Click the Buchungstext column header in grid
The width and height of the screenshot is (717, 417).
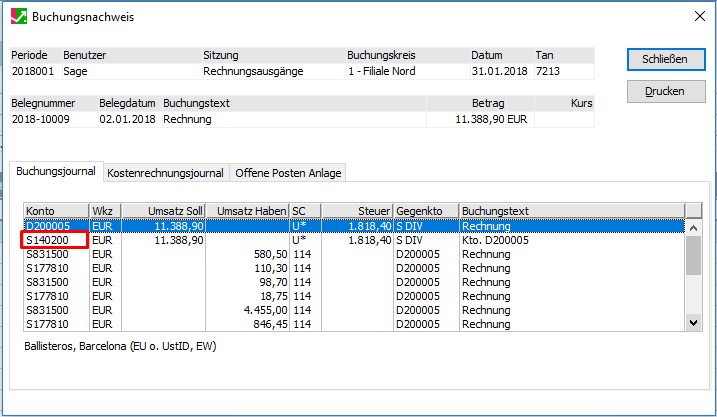tap(571, 211)
